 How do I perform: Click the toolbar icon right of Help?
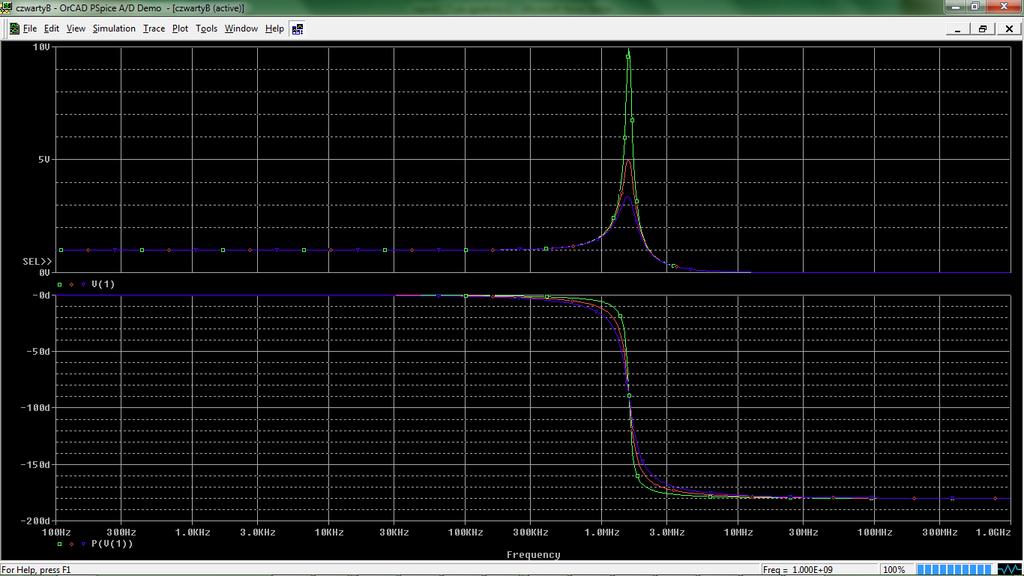point(298,29)
